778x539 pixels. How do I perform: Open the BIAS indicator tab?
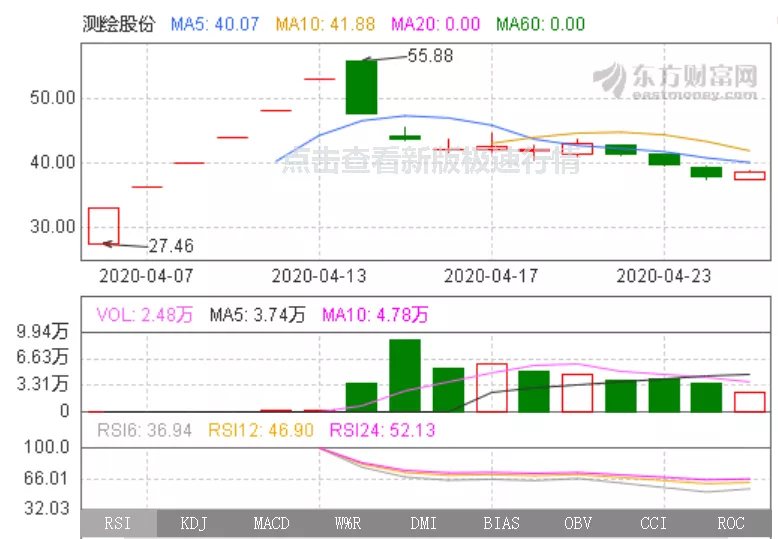(x=501, y=524)
